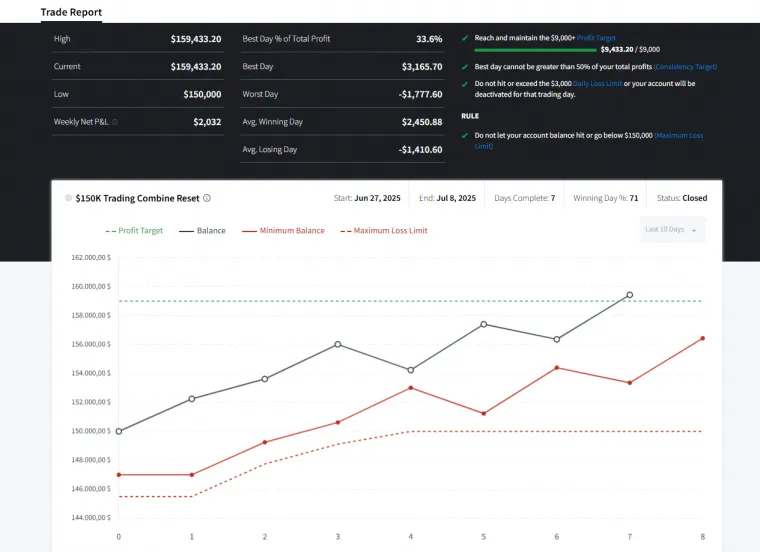
Task: Toggle Balance series in chart legend
Action: [203, 231]
